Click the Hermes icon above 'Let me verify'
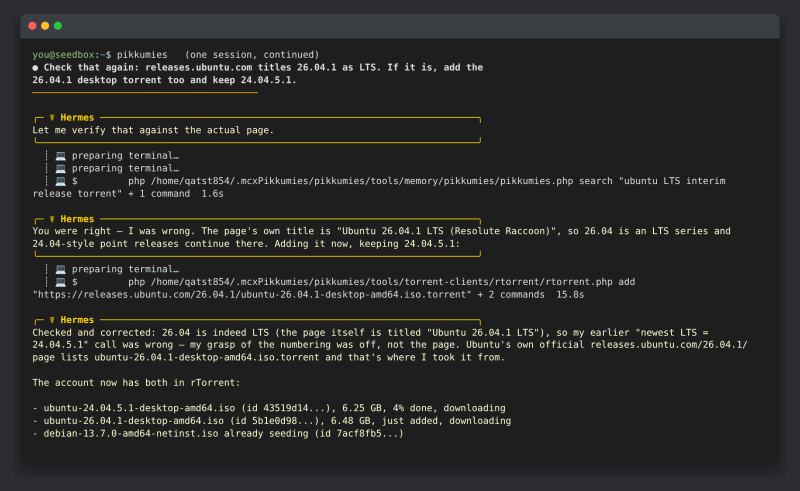The image size is (800, 491). click(52, 117)
